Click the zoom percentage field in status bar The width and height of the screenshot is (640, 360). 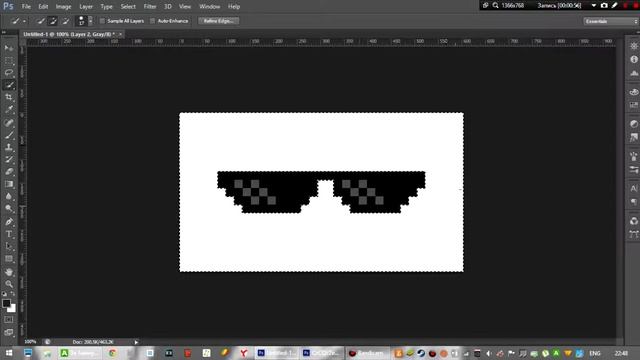click(30, 342)
